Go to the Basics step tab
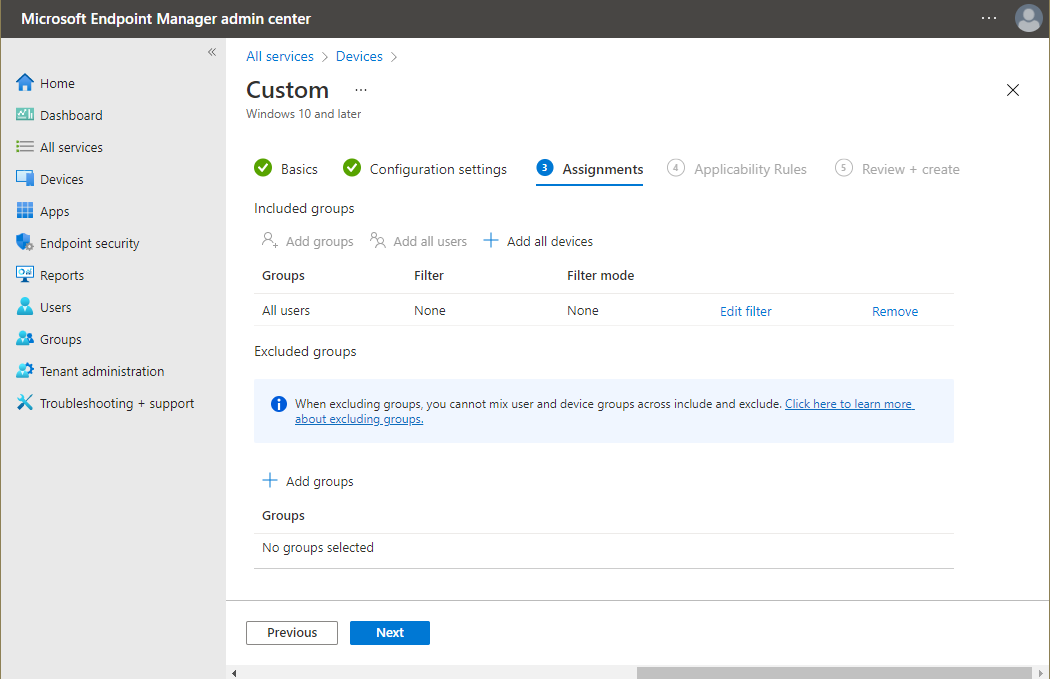This screenshot has width=1050, height=679. (286, 169)
